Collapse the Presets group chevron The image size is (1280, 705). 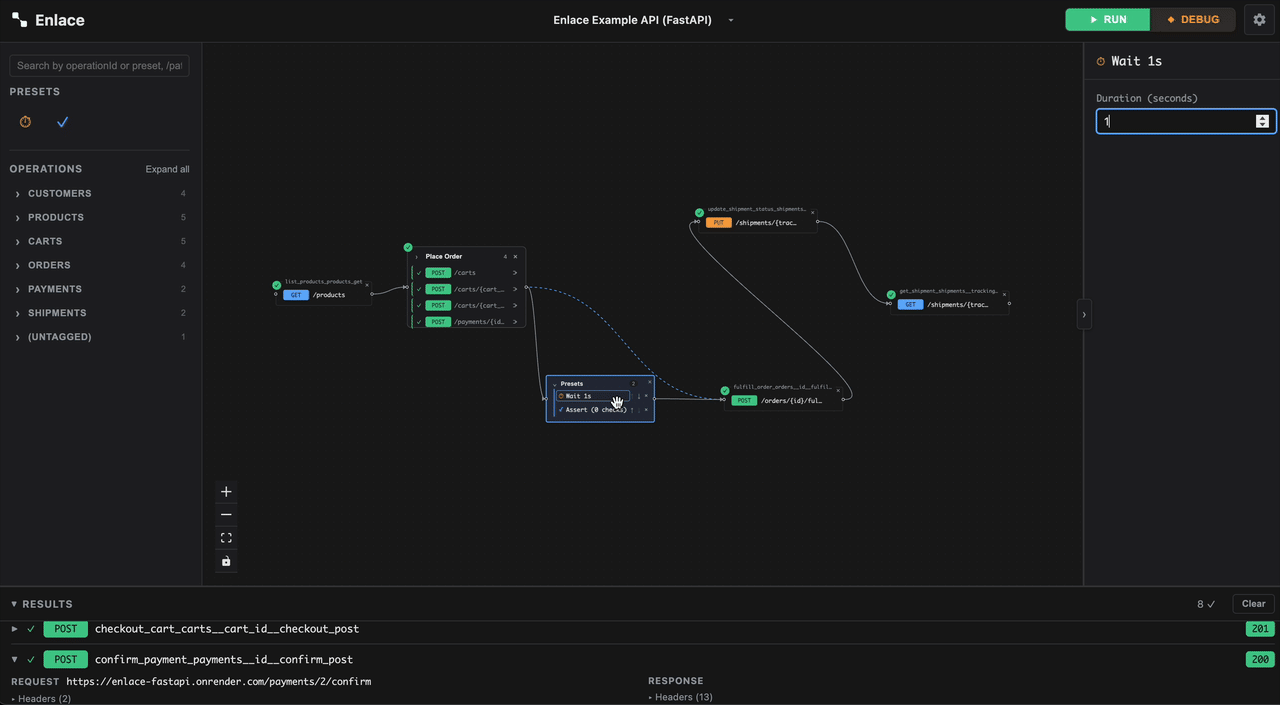click(x=555, y=385)
